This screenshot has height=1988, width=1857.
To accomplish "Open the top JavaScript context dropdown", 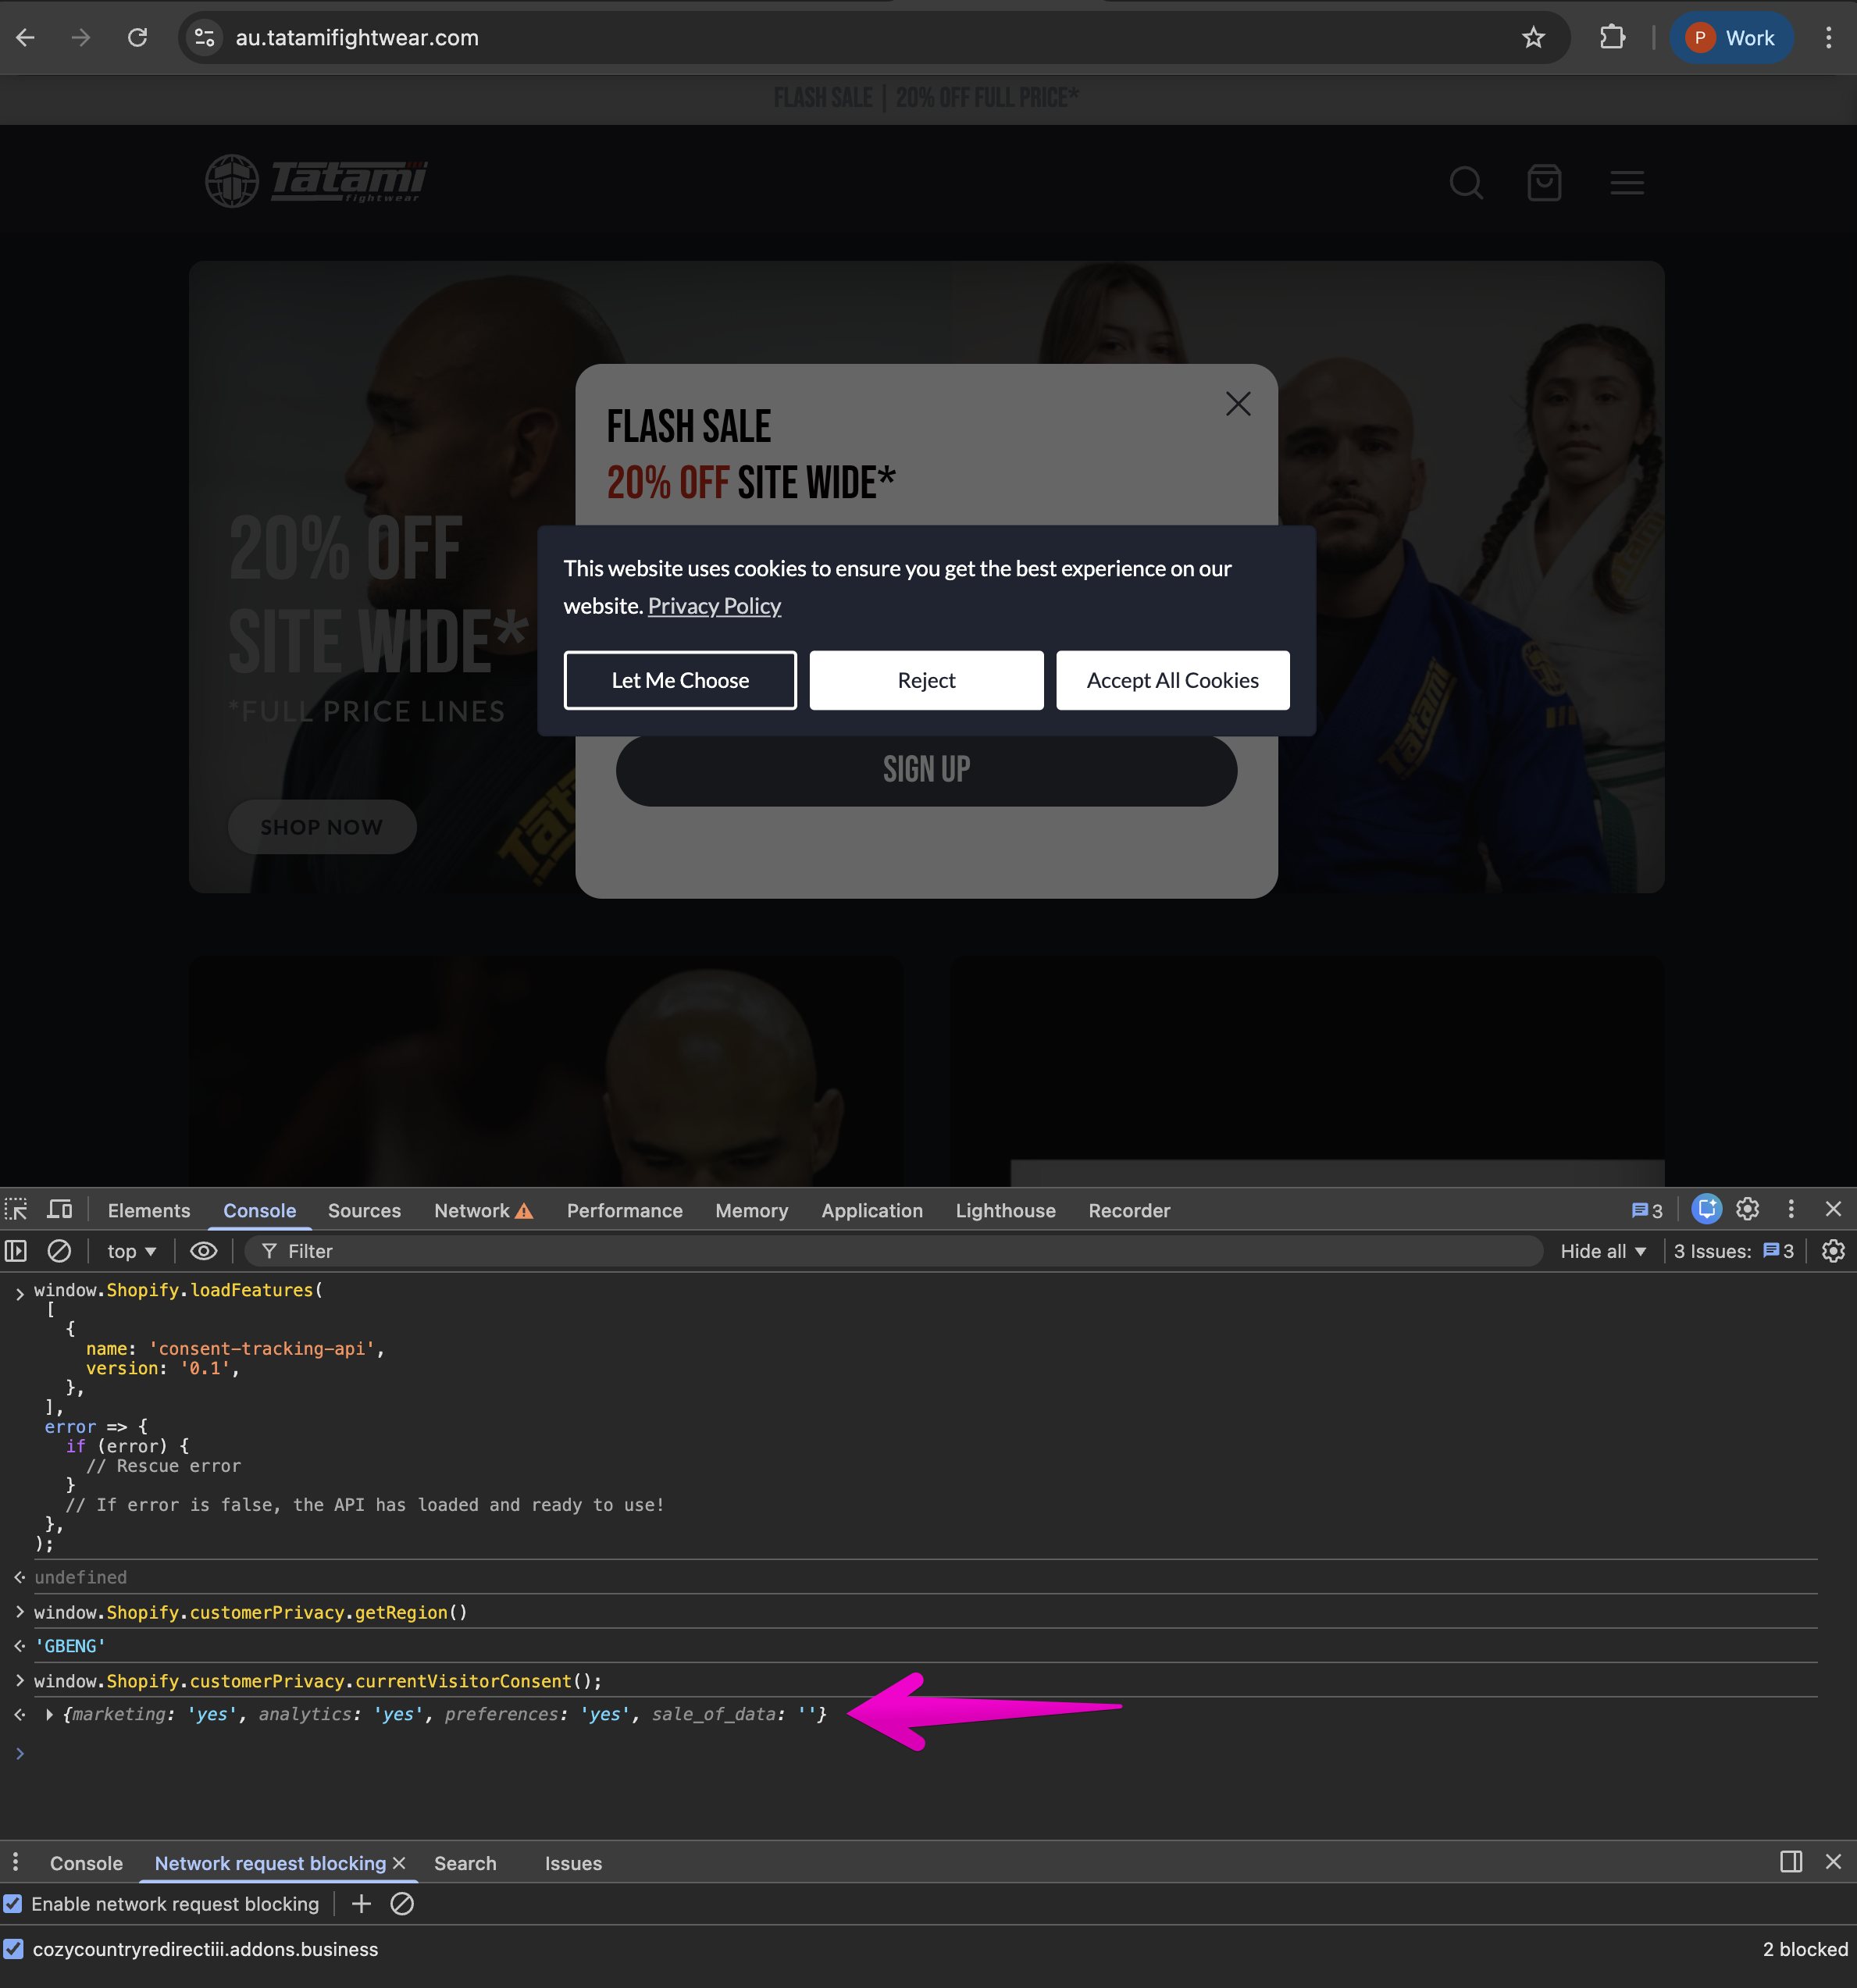I will [x=131, y=1251].
